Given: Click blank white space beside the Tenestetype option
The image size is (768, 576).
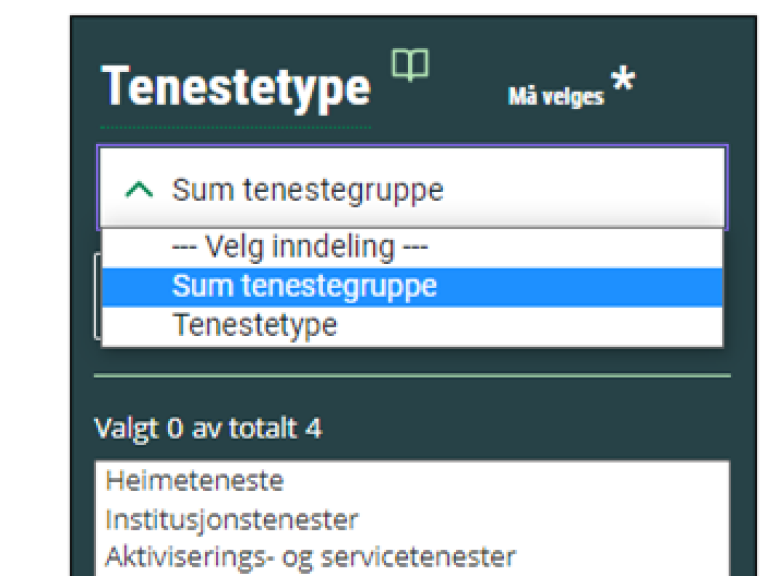Looking at the screenshot, I should tap(529, 326).
